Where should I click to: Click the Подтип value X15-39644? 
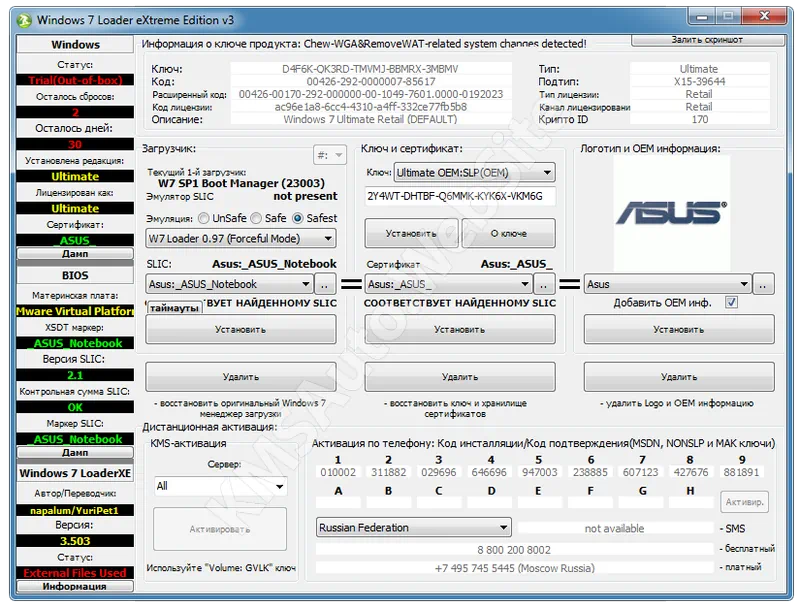[x=699, y=82]
